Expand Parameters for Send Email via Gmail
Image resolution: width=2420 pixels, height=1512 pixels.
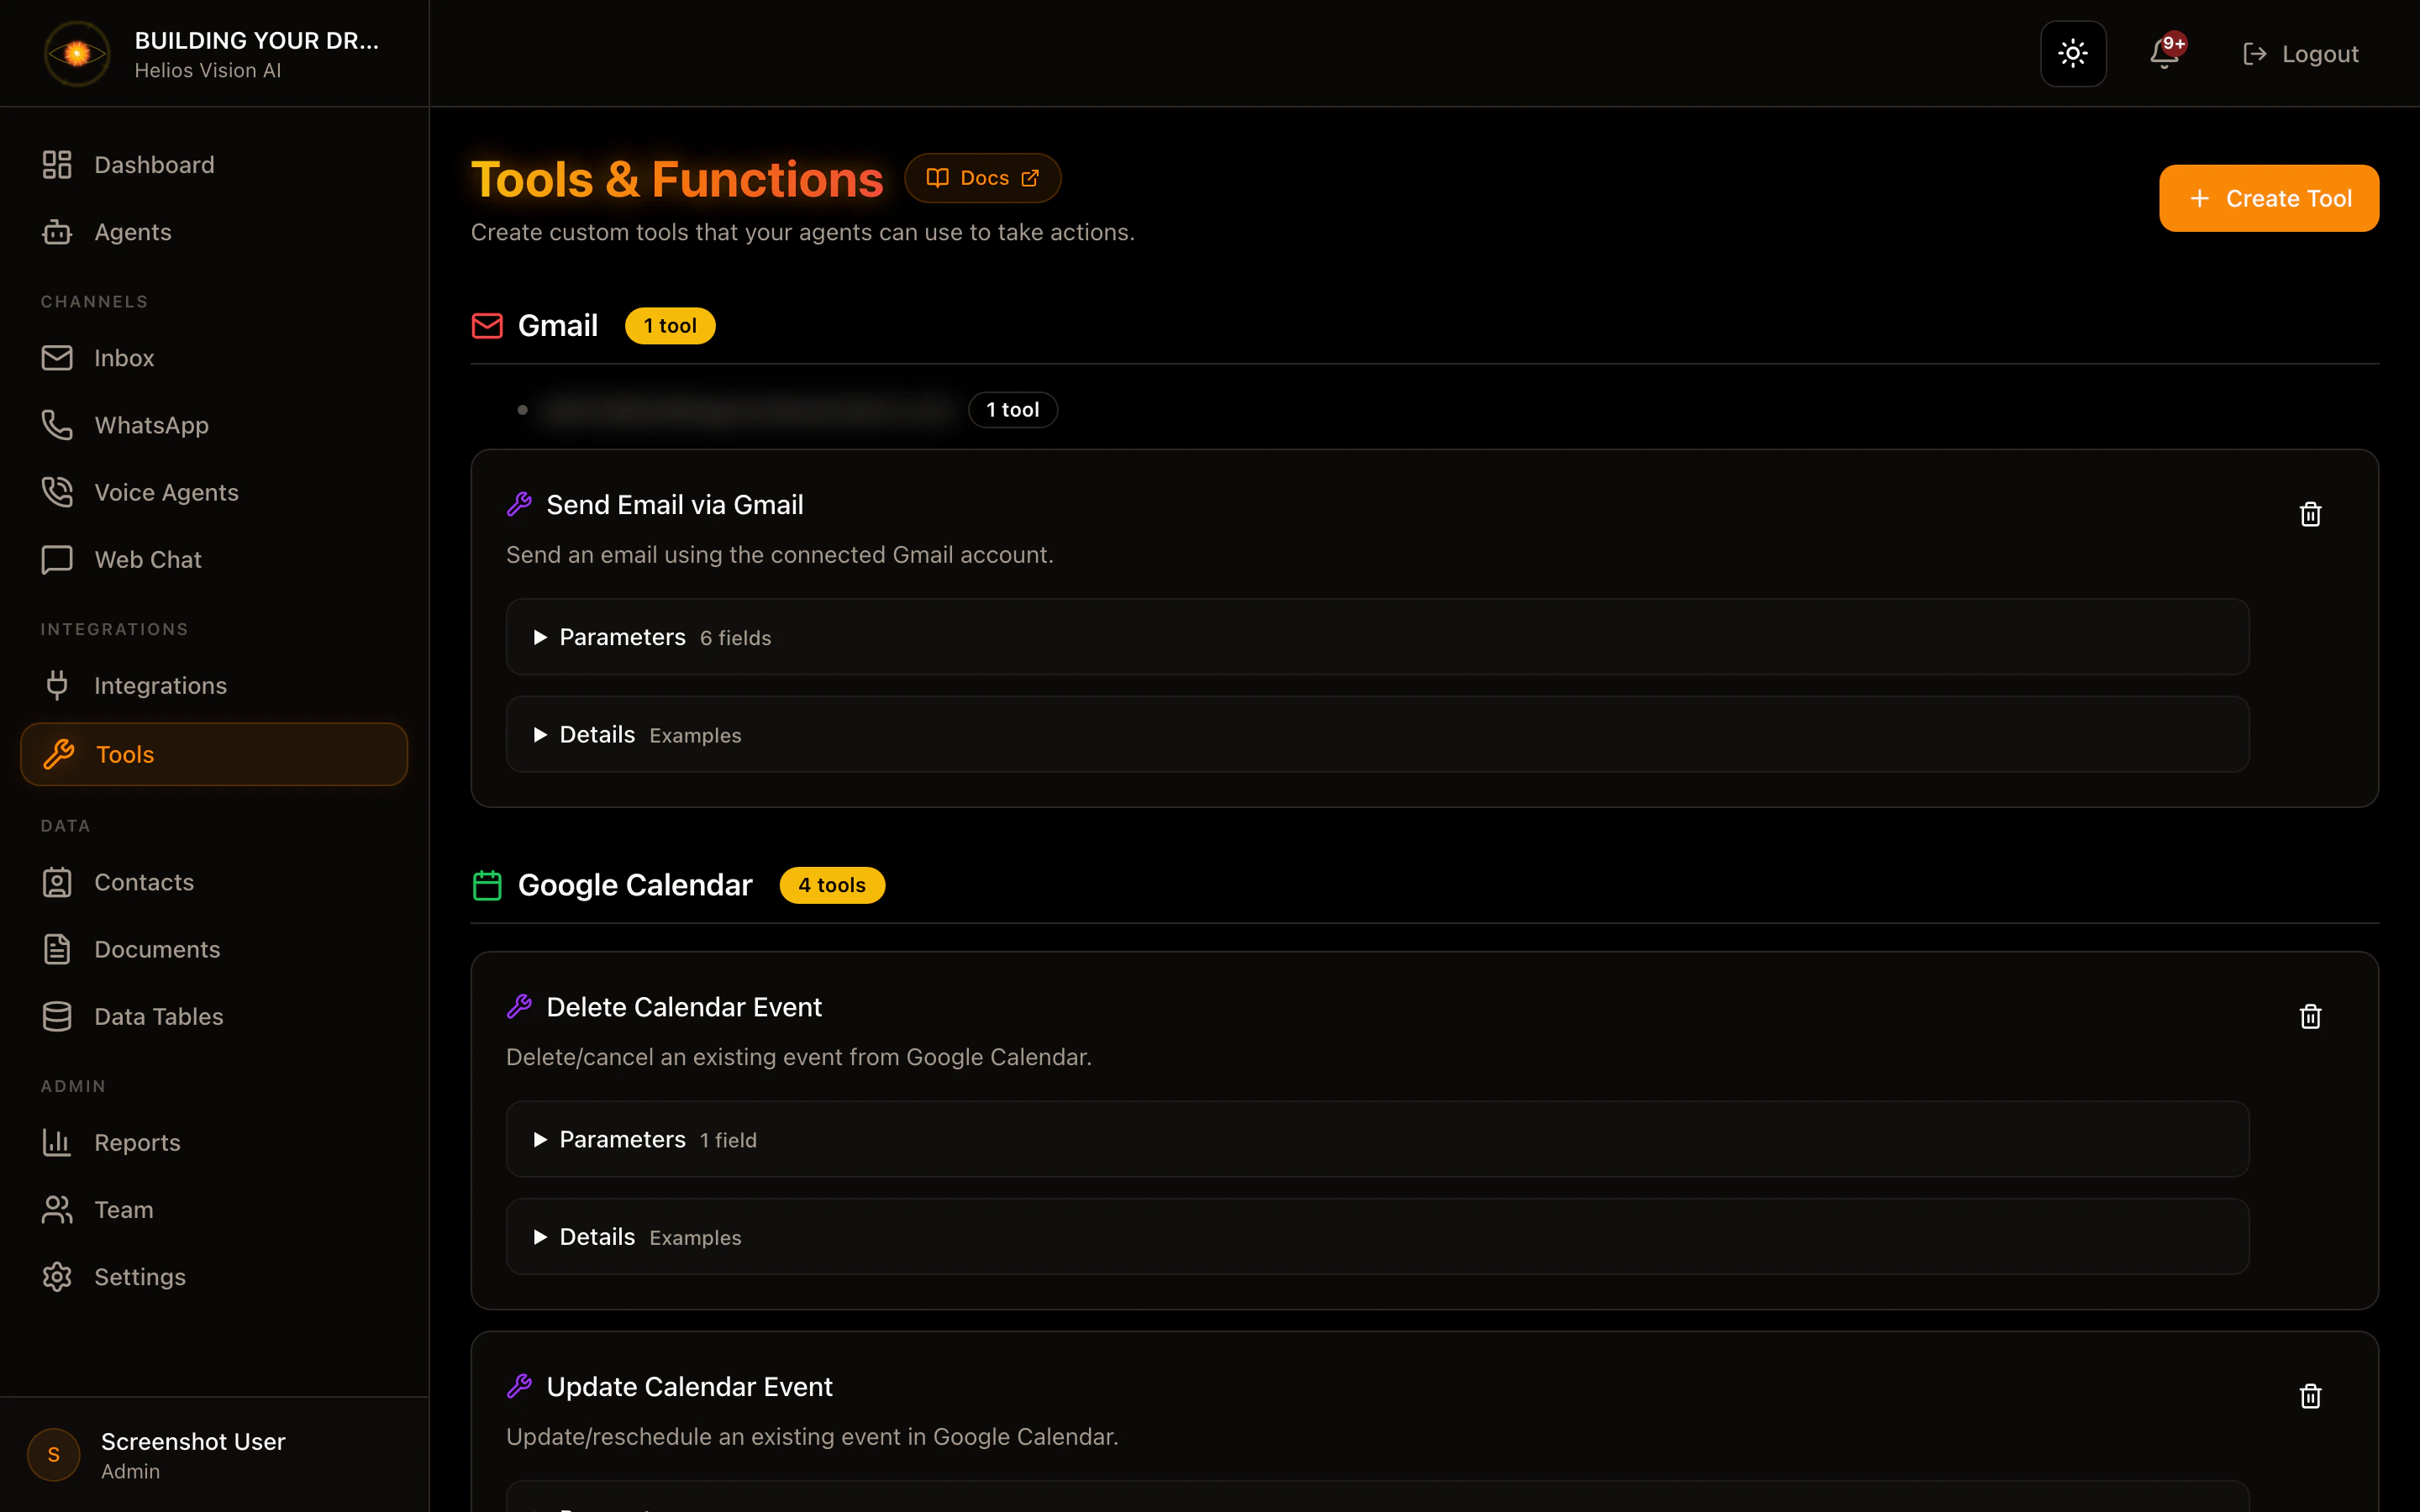click(622, 637)
